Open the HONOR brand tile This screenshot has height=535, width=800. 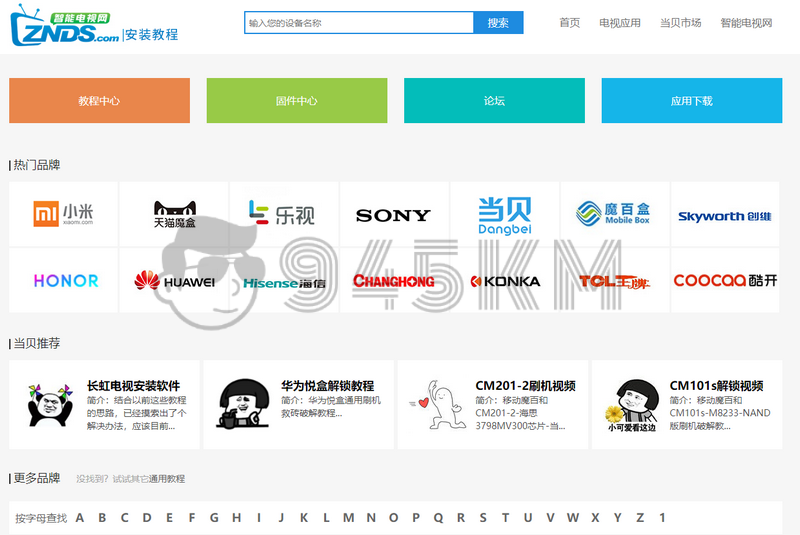click(63, 280)
